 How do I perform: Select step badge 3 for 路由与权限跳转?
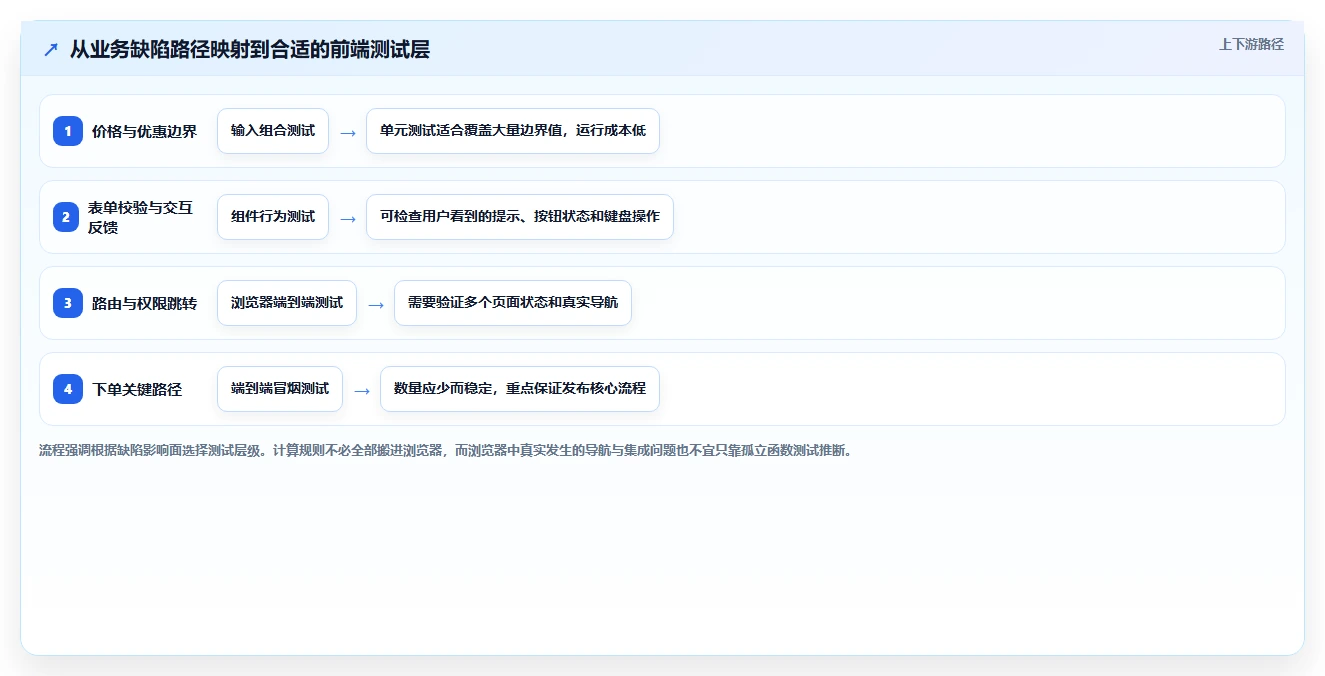(68, 303)
